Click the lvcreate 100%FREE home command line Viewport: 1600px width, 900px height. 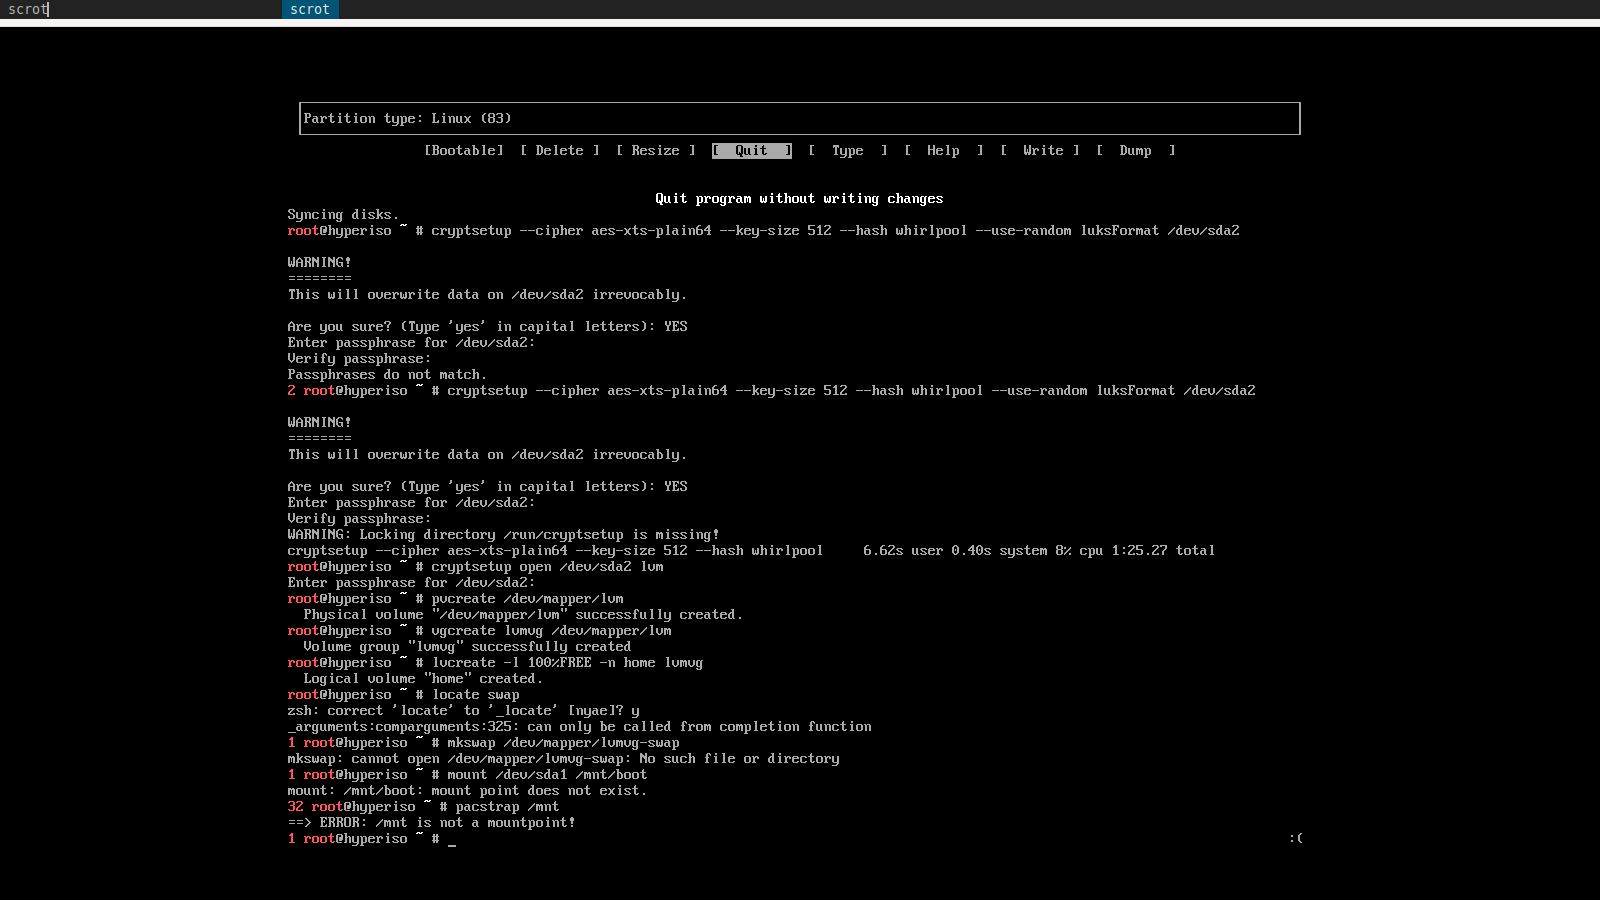(567, 663)
